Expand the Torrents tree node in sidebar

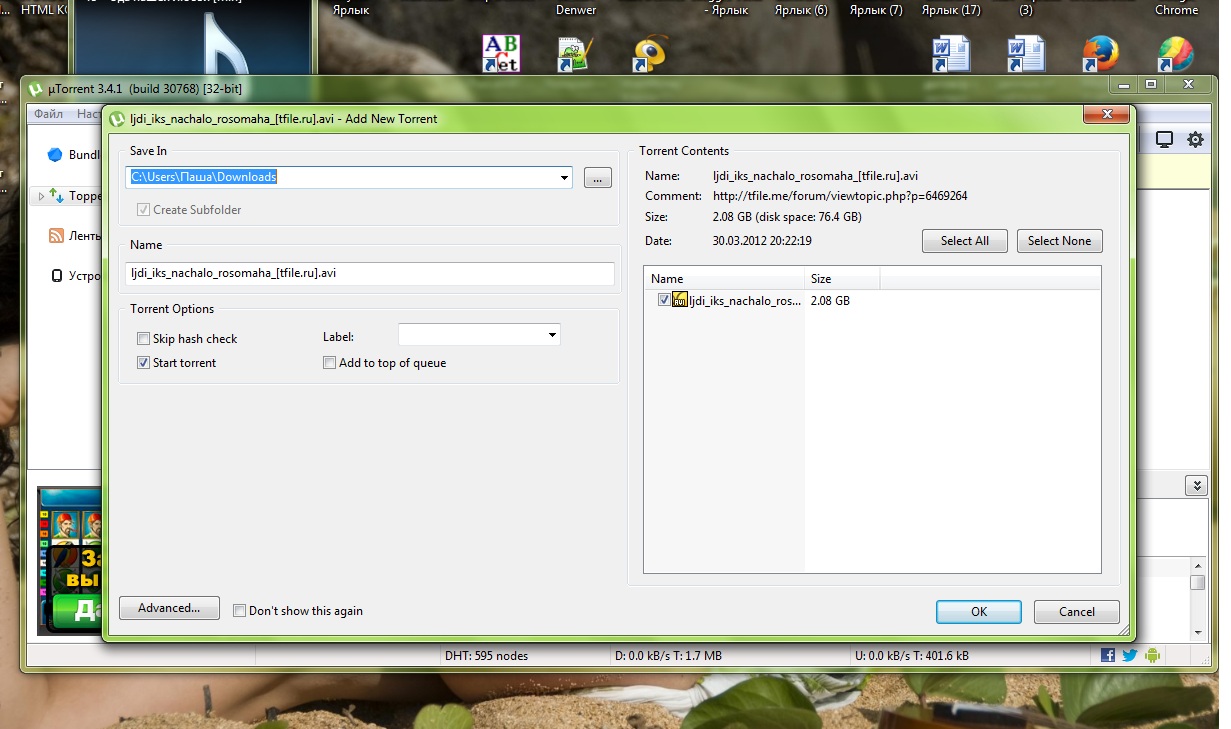click(x=41, y=197)
